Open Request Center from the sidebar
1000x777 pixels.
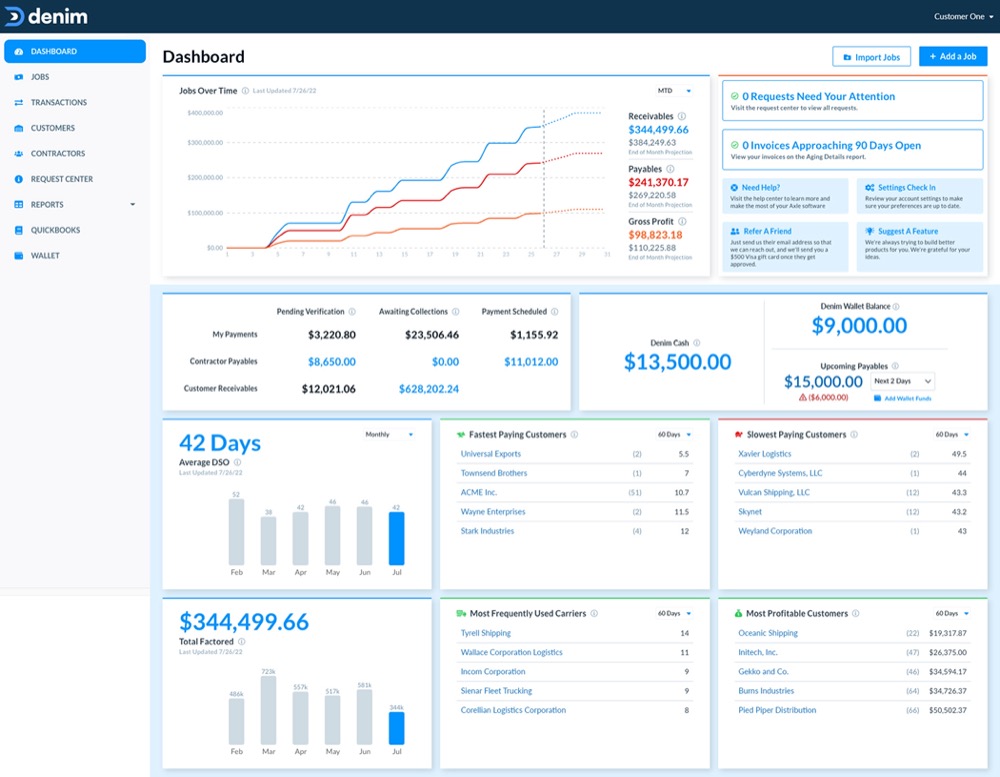[61, 179]
